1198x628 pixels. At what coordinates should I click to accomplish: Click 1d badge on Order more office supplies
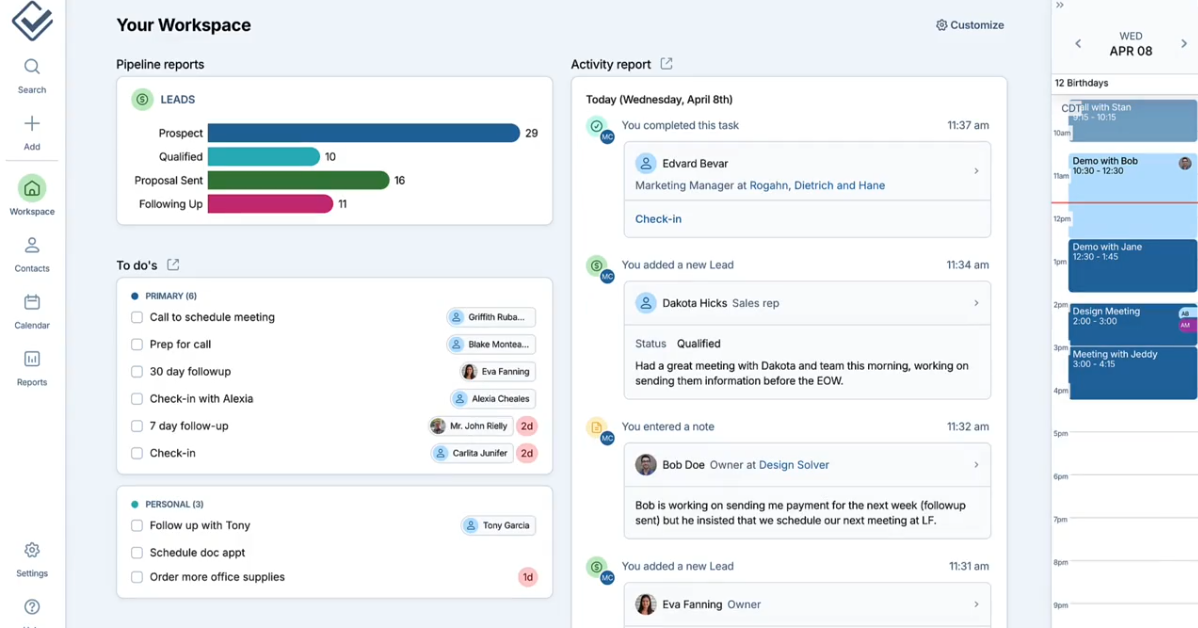(527, 577)
